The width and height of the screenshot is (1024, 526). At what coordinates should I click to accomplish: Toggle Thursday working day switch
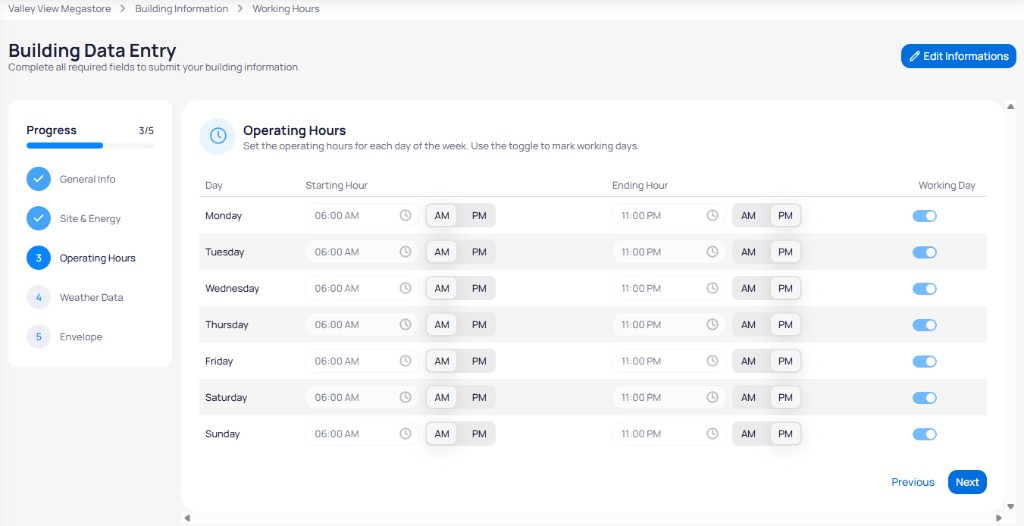point(925,325)
